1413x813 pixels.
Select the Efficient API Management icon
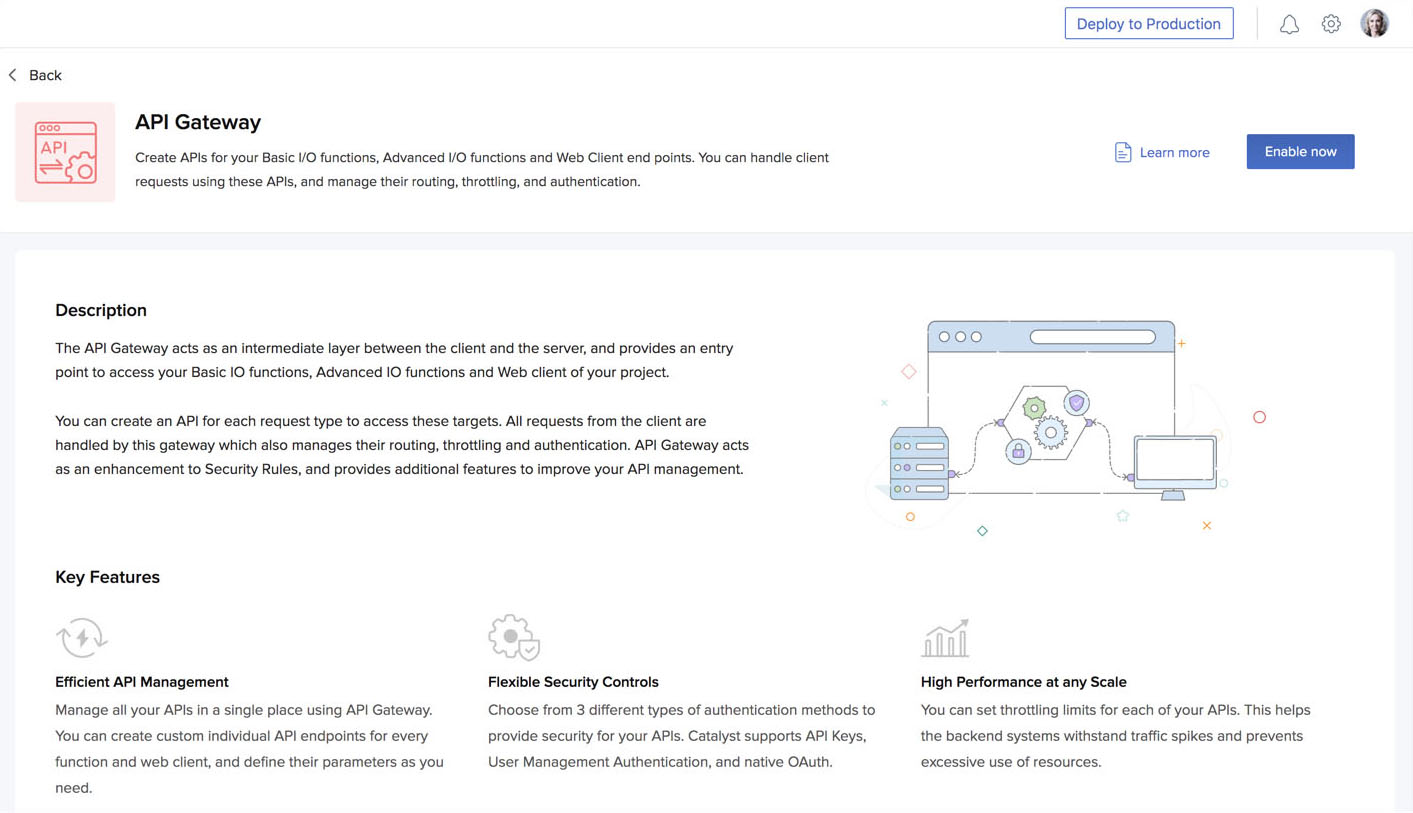(82, 637)
